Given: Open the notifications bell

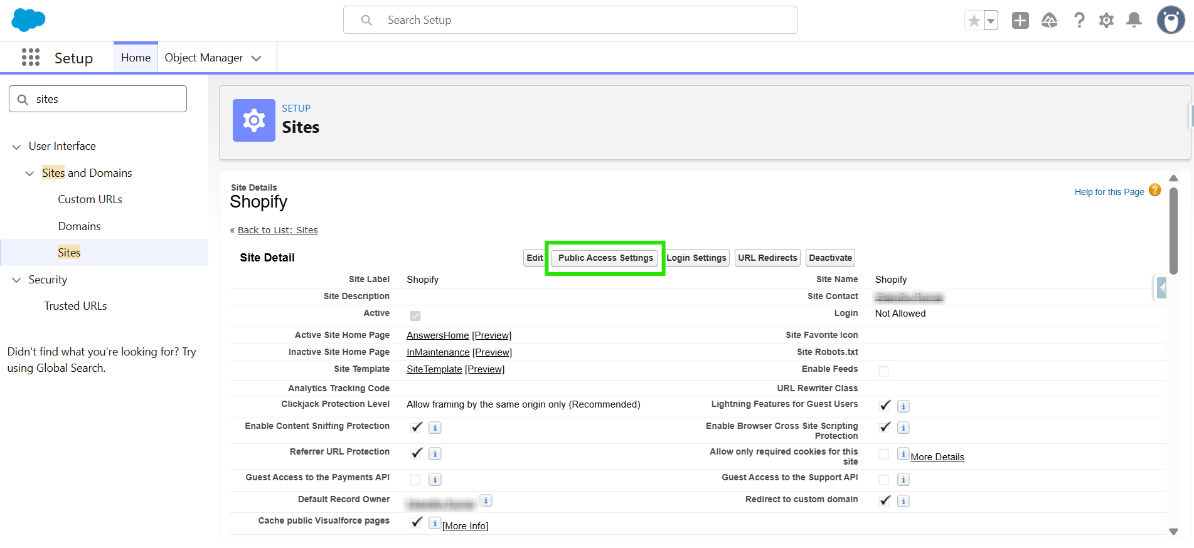Looking at the screenshot, I should [x=1135, y=21].
